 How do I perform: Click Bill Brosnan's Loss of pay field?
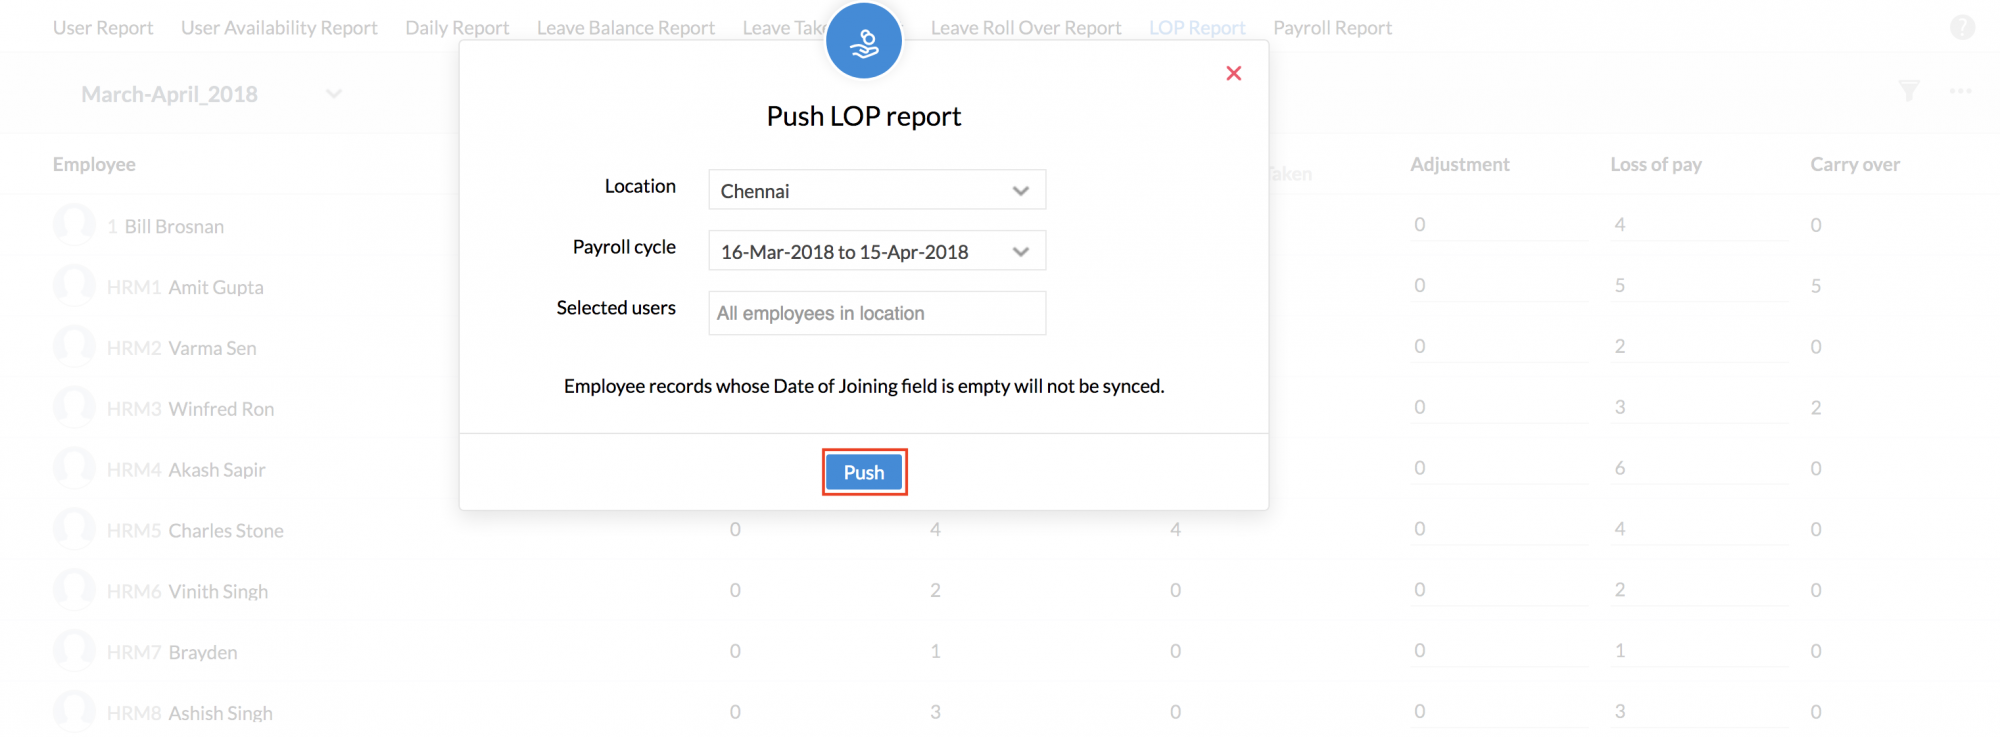pos(1699,225)
